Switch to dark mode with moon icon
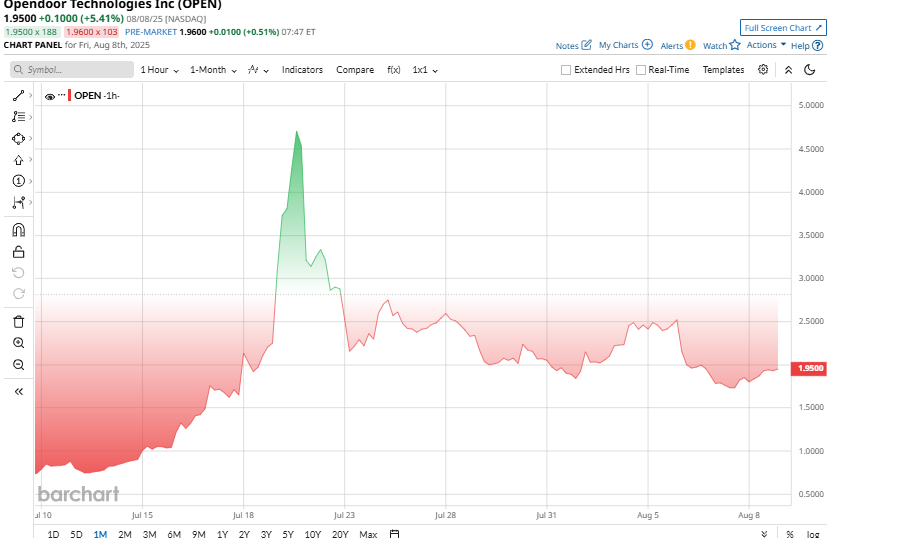This screenshot has height=538, width=904. pos(809,70)
